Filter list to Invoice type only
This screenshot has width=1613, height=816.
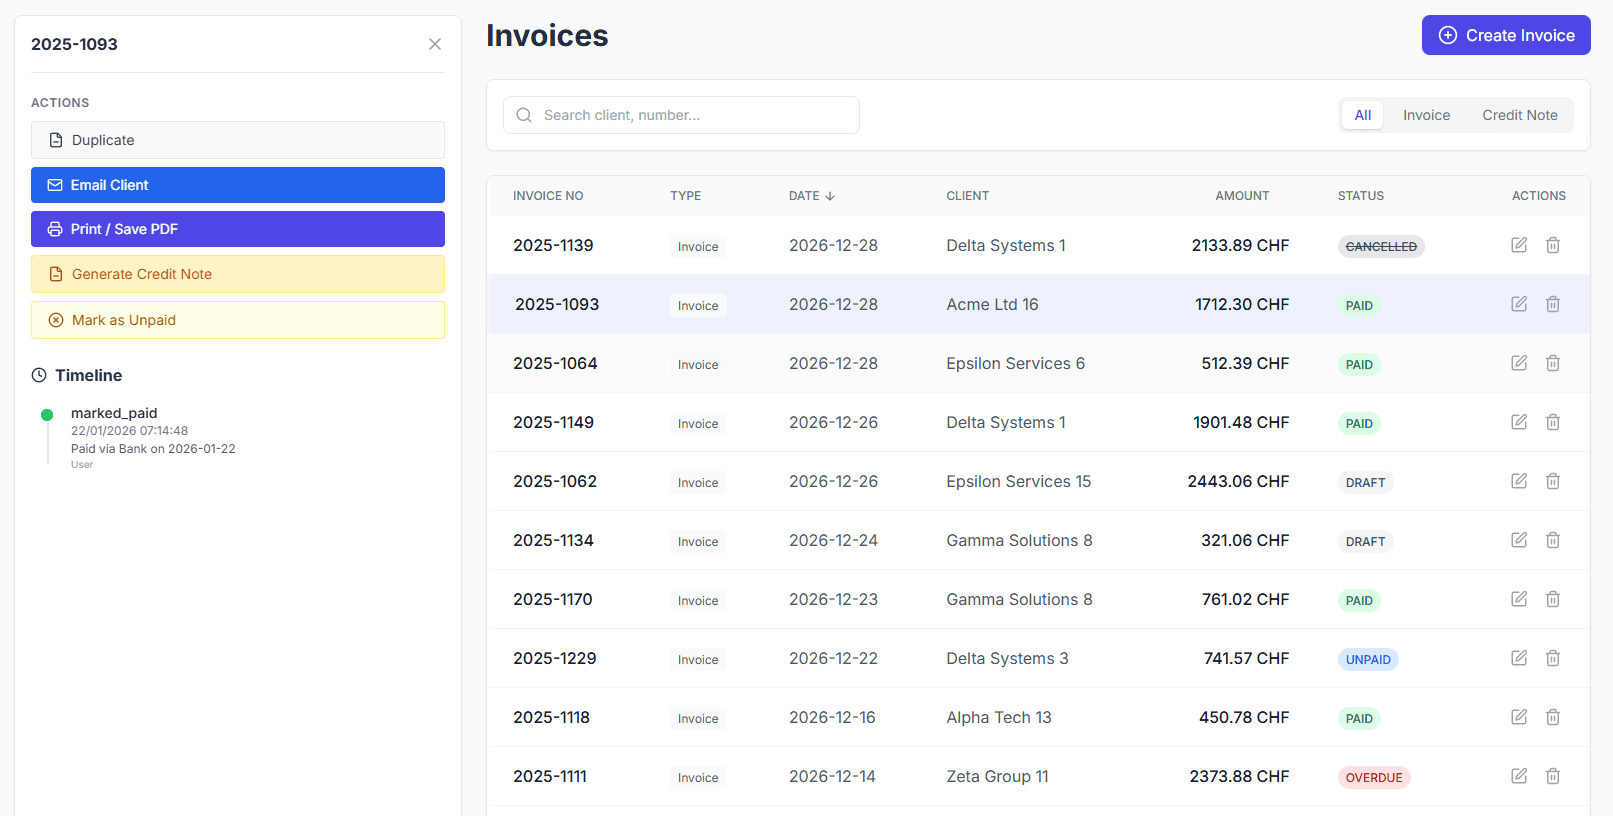click(x=1426, y=115)
